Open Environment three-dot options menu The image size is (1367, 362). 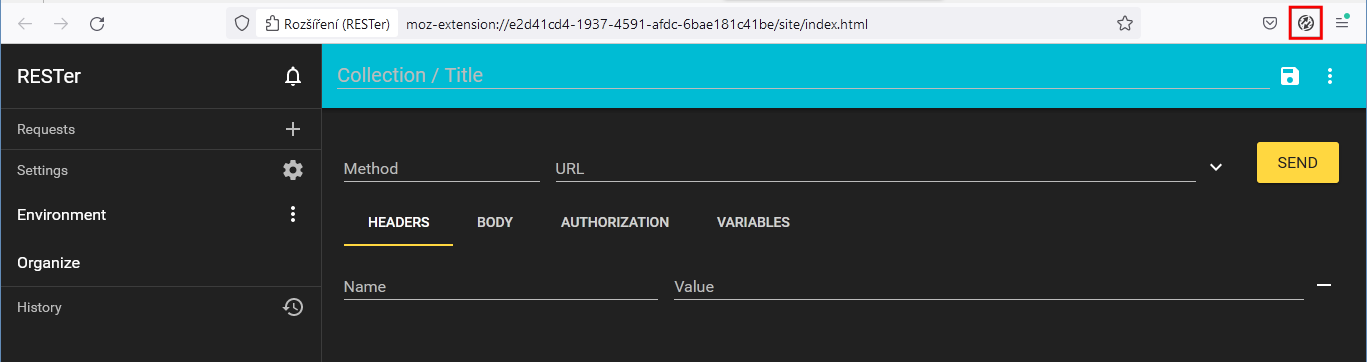293,214
